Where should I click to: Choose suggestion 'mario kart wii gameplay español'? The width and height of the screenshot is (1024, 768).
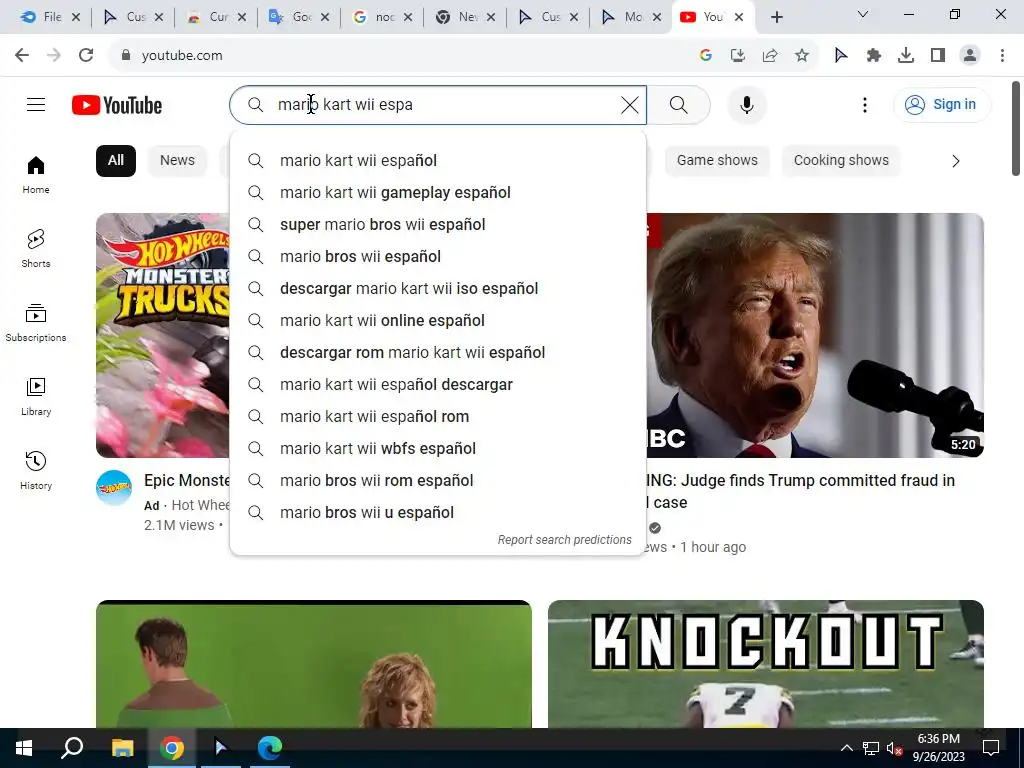[438, 193]
